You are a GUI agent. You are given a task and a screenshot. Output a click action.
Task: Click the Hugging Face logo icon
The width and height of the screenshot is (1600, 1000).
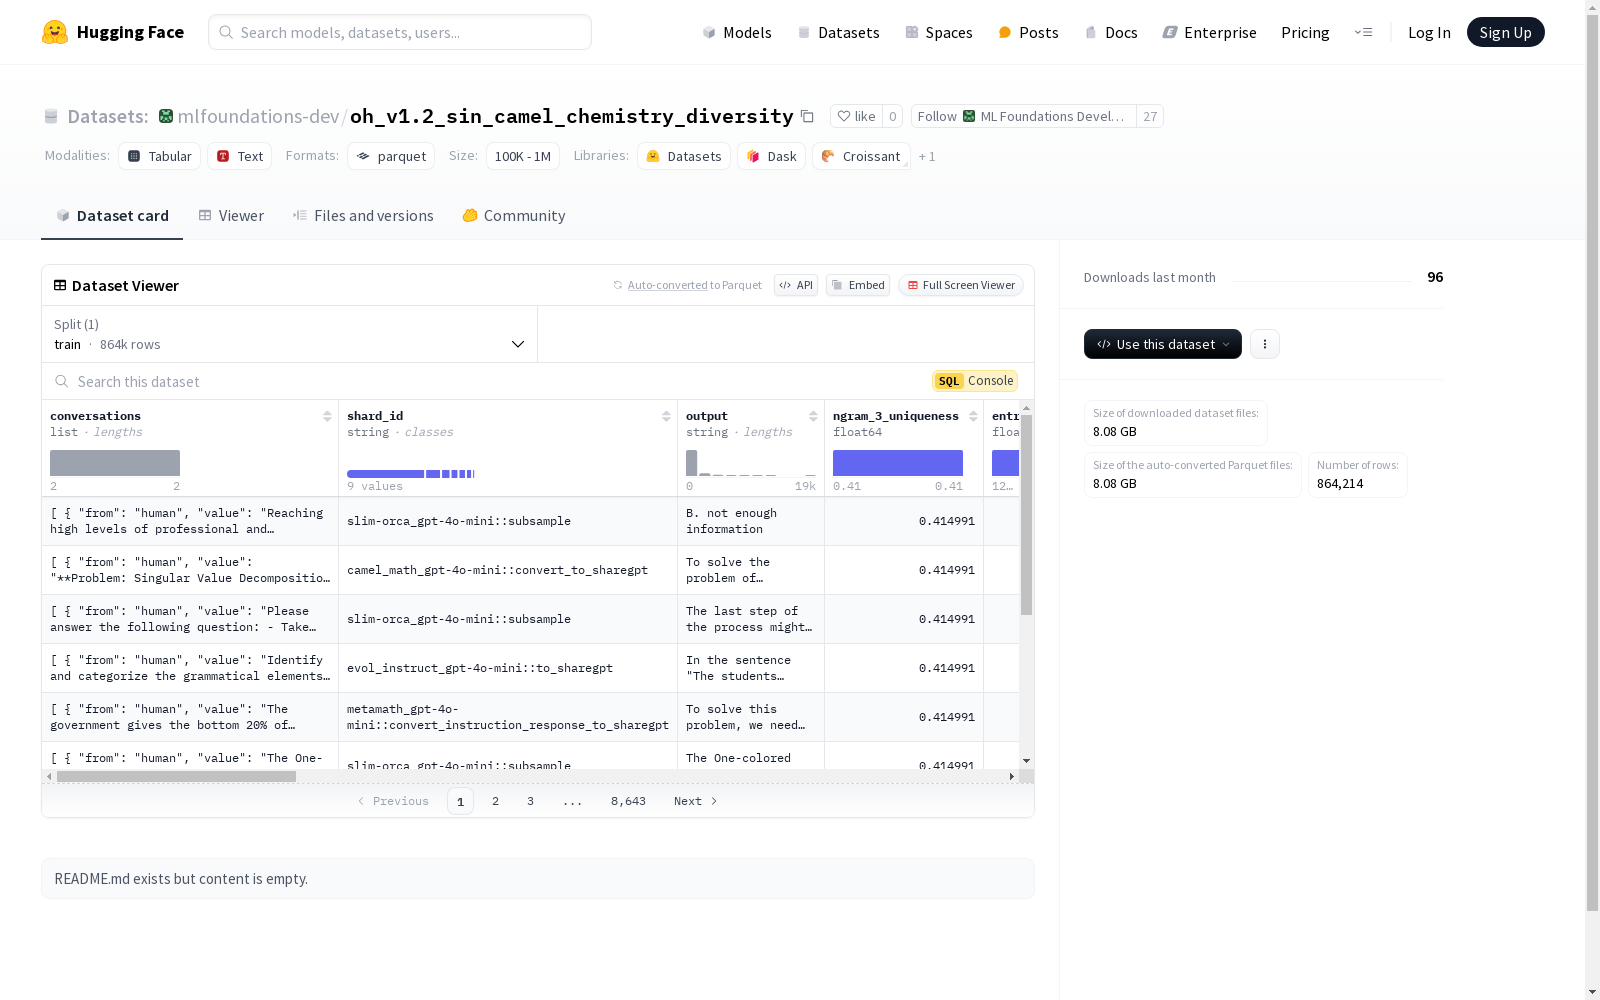click(55, 32)
